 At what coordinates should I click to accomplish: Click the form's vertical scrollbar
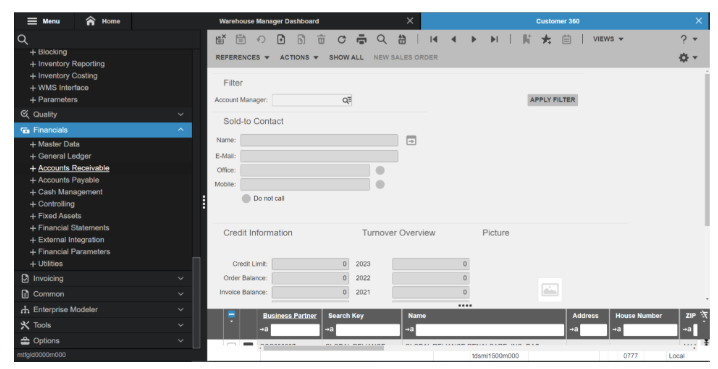(x=707, y=149)
